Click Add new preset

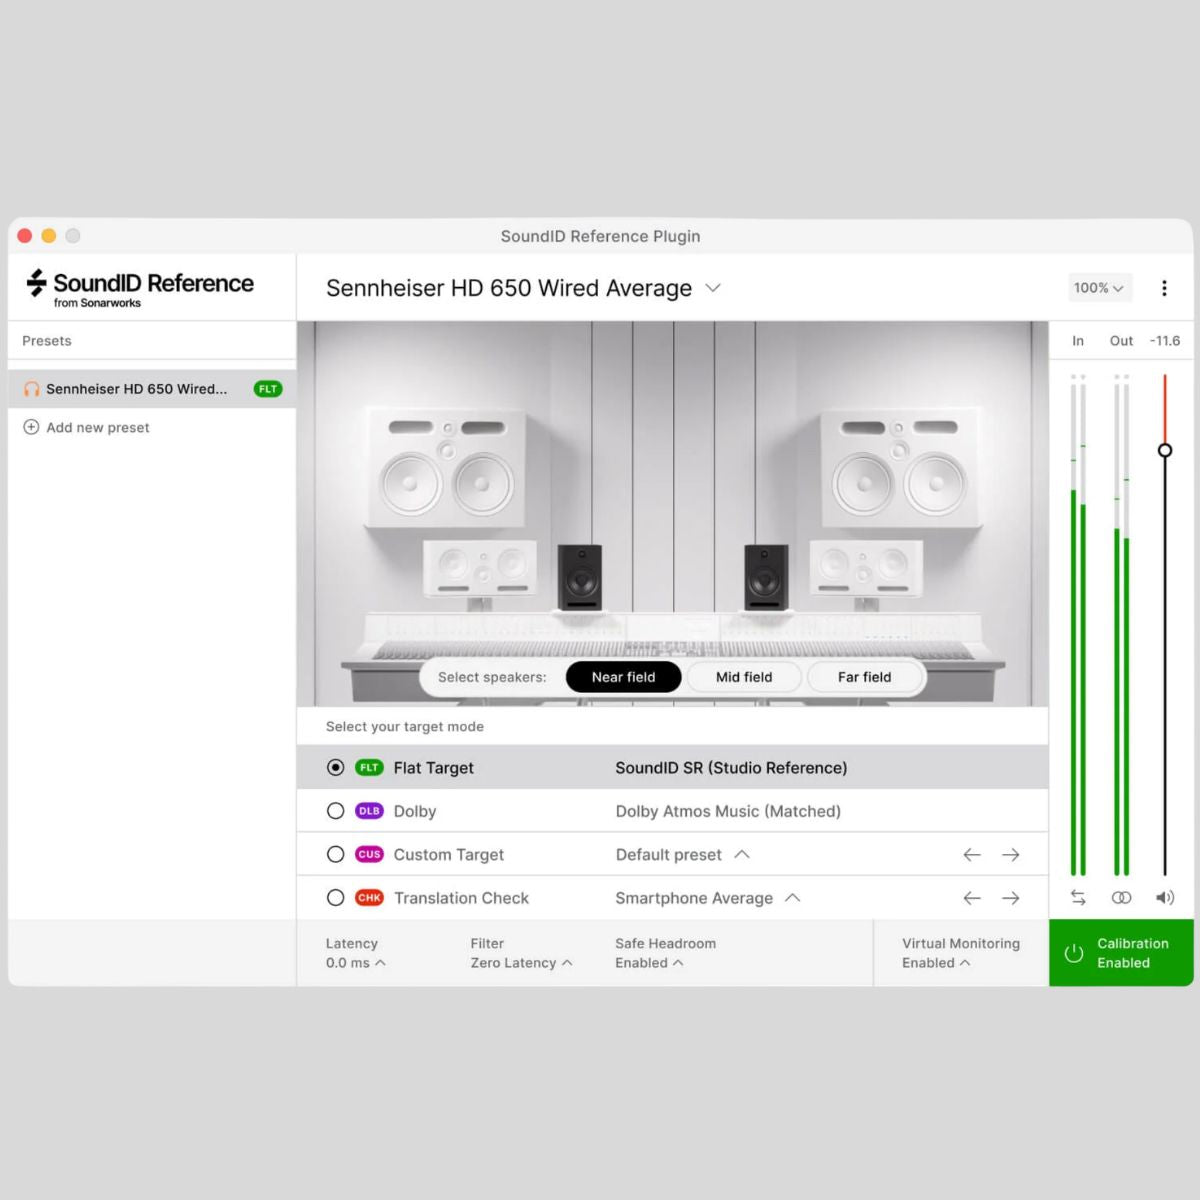pyautogui.click(x=86, y=427)
